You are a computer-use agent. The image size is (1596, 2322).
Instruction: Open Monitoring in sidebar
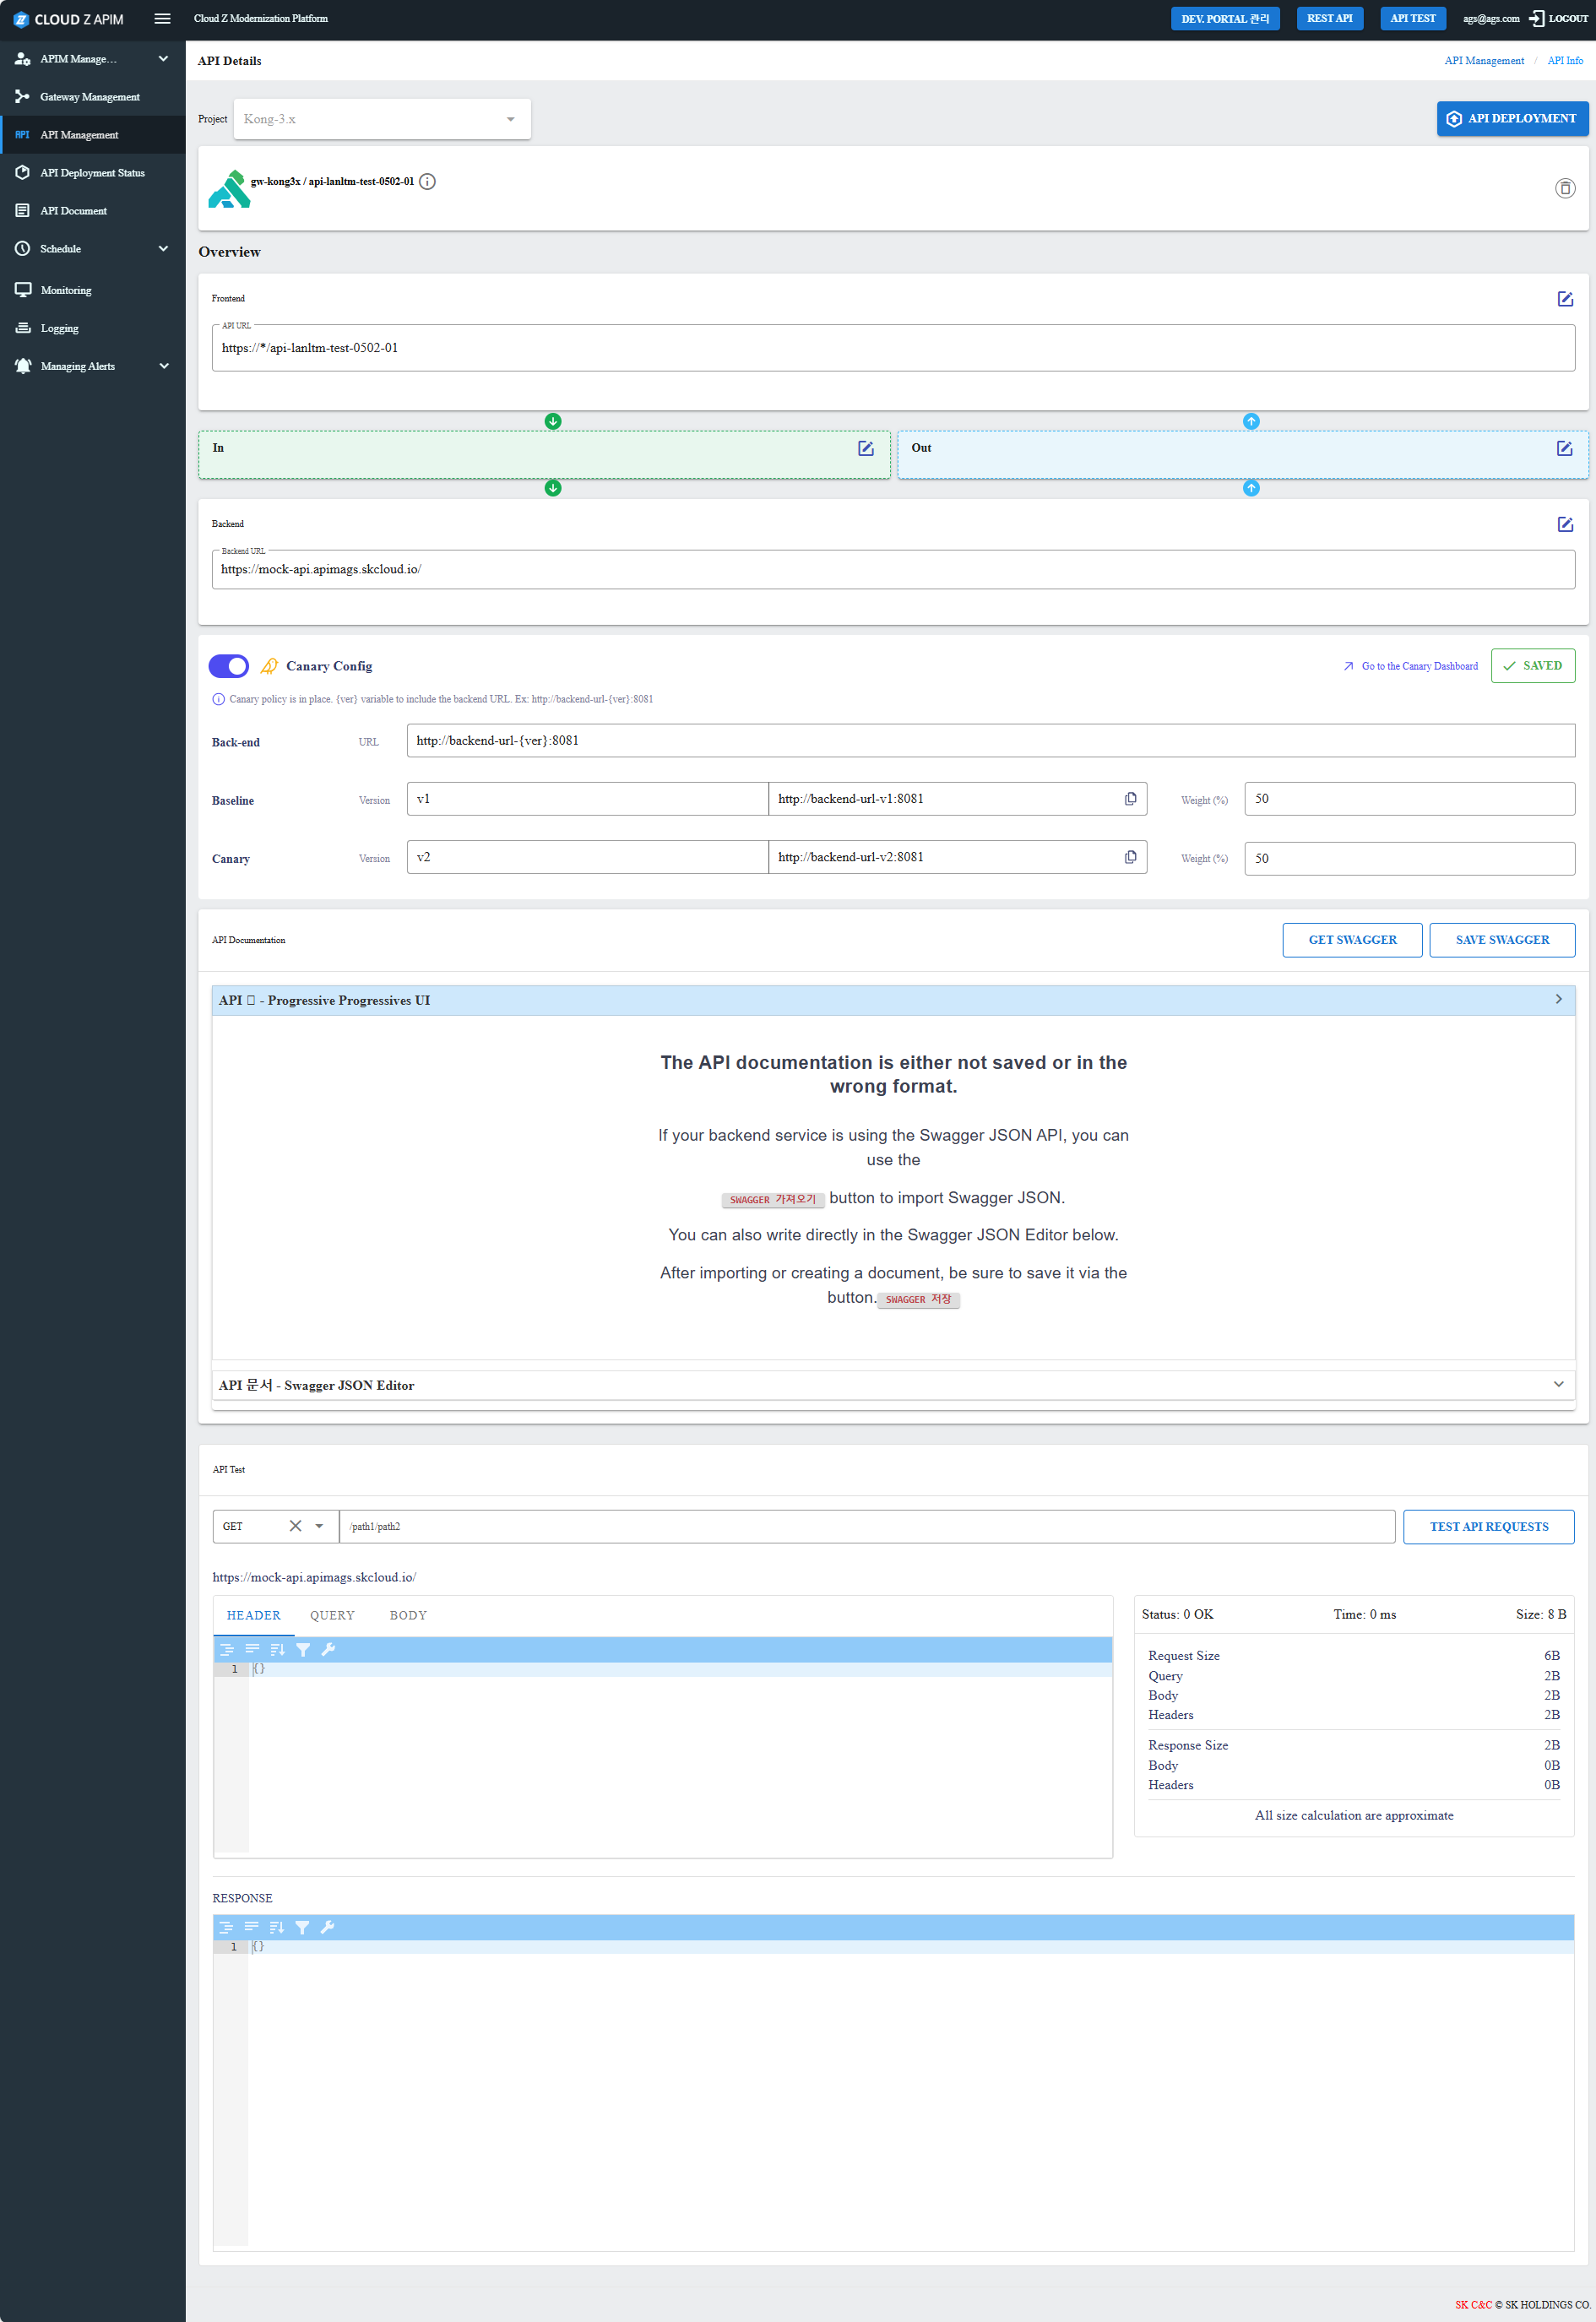[x=92, y=290]
